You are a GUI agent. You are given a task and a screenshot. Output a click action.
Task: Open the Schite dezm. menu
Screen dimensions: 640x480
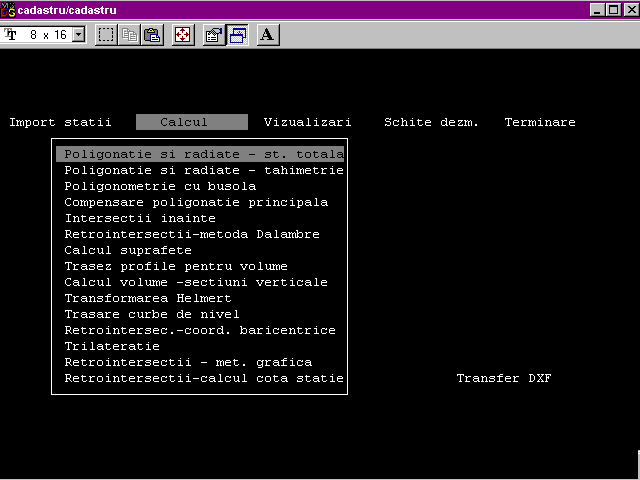click(431, 122)
